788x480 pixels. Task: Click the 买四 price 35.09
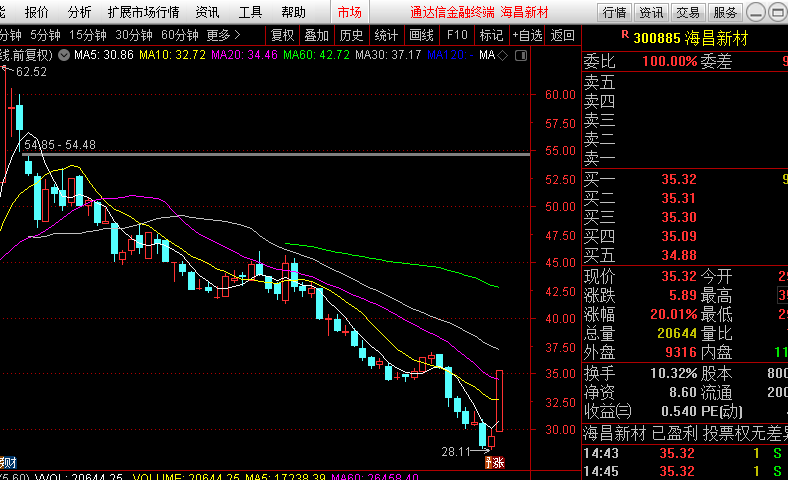[679, 236]
